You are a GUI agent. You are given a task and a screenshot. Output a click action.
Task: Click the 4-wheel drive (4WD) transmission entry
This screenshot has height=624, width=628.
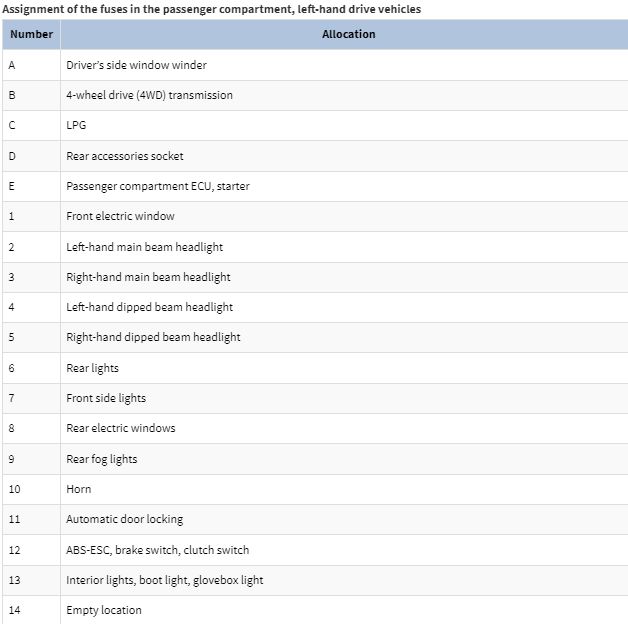click(x=149, y=95)
